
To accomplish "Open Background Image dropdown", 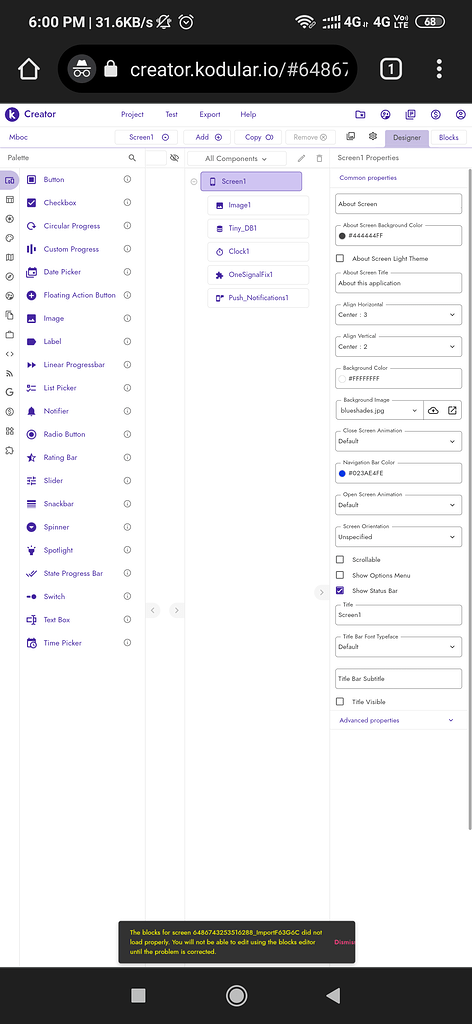I will (x=379, y=410).
